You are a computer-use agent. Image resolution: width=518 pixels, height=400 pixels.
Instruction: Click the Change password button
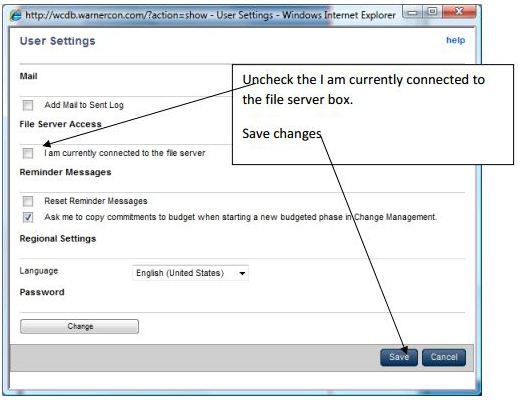click(x=79, y=326)
